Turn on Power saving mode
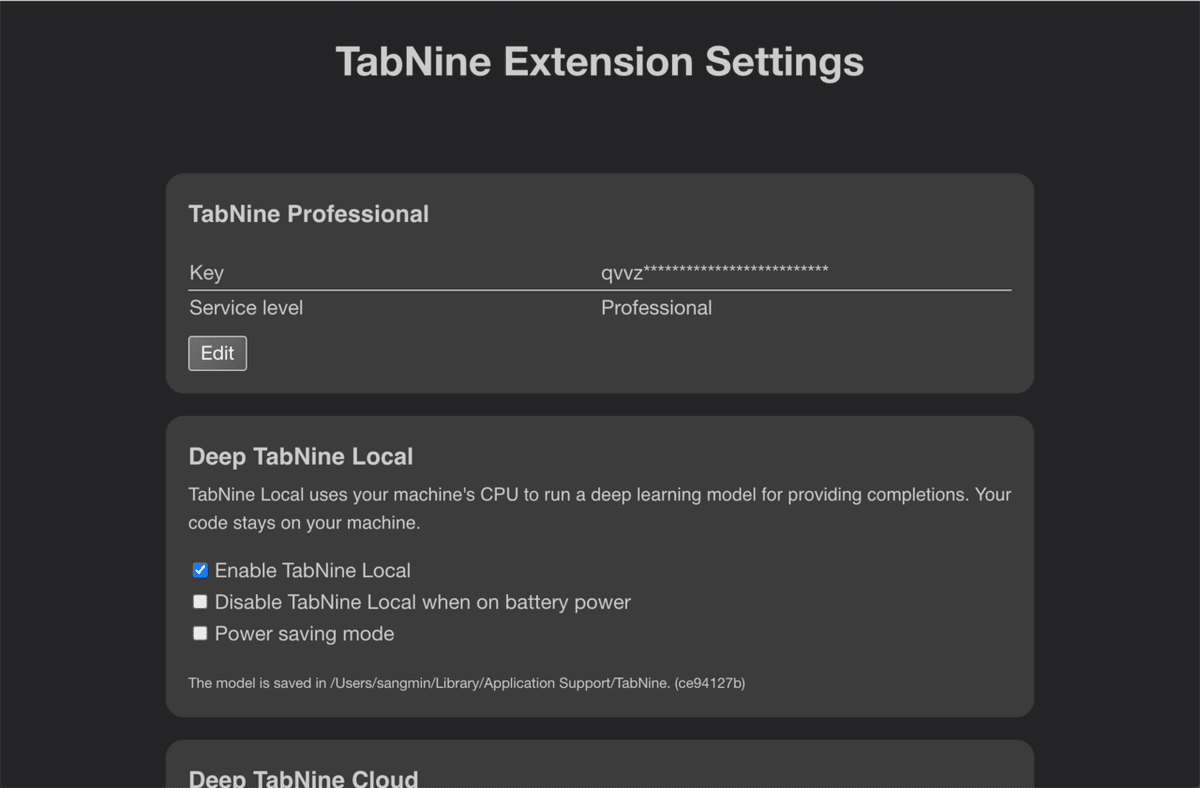 (200, 632)
